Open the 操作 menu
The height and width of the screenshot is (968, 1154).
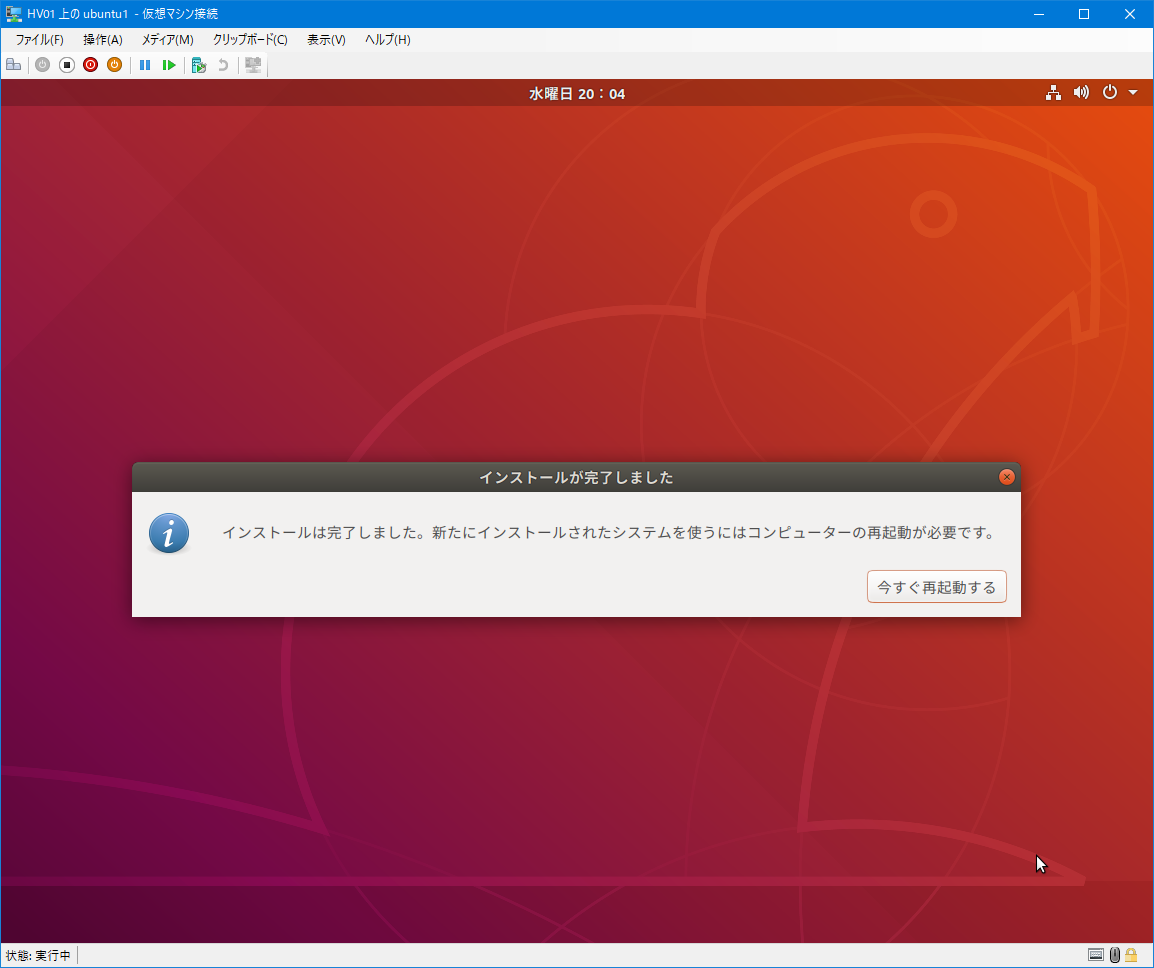coord(102,40)
